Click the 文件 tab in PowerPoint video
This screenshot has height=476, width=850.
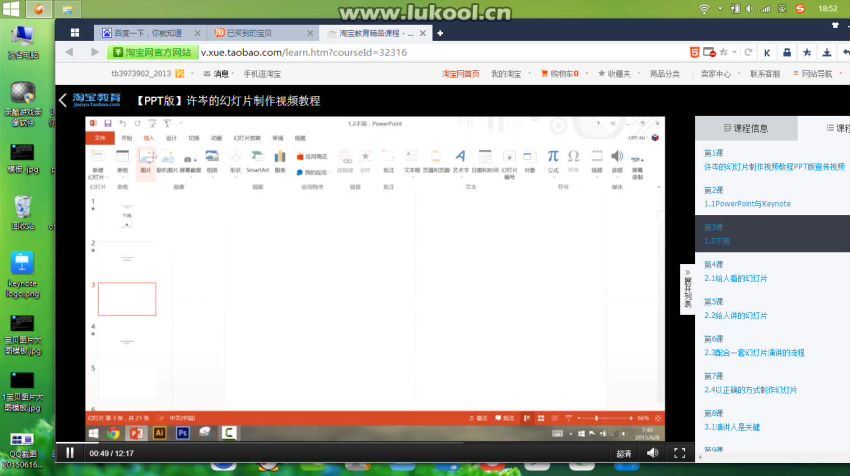(x=100, y=138)
